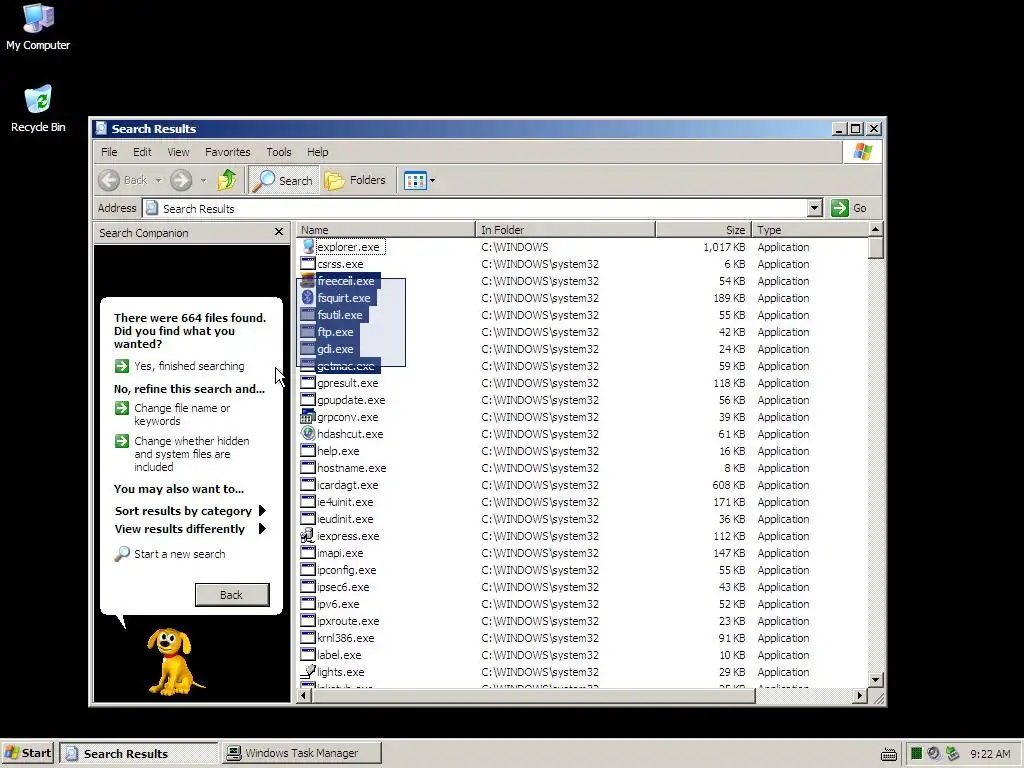1024x768 pixels.
Task: Select the csrss.exe file icon
Action: coord(308,264)
